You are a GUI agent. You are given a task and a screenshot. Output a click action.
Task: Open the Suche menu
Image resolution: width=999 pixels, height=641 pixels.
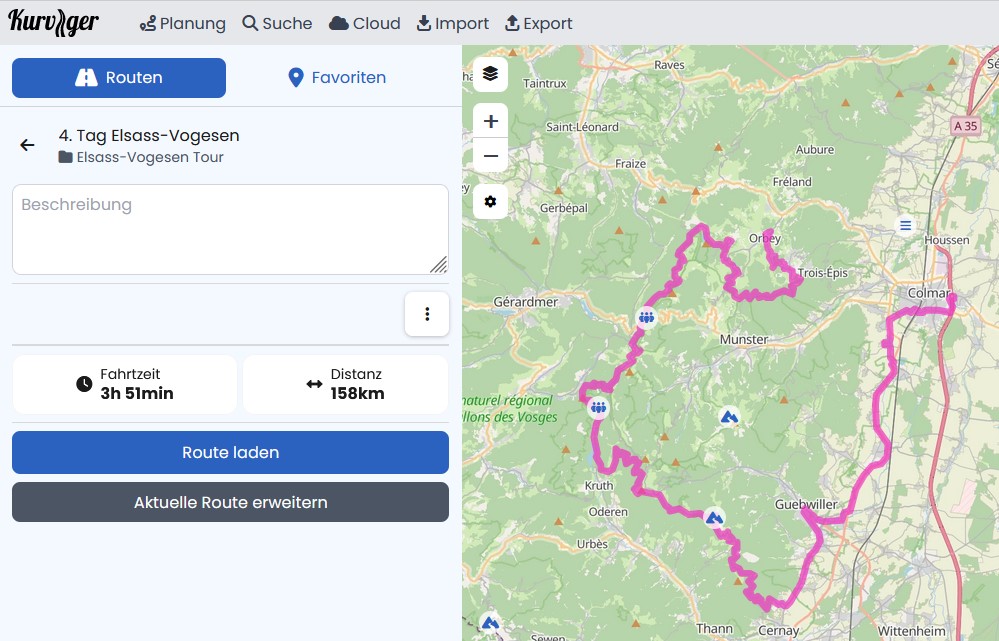277,23
